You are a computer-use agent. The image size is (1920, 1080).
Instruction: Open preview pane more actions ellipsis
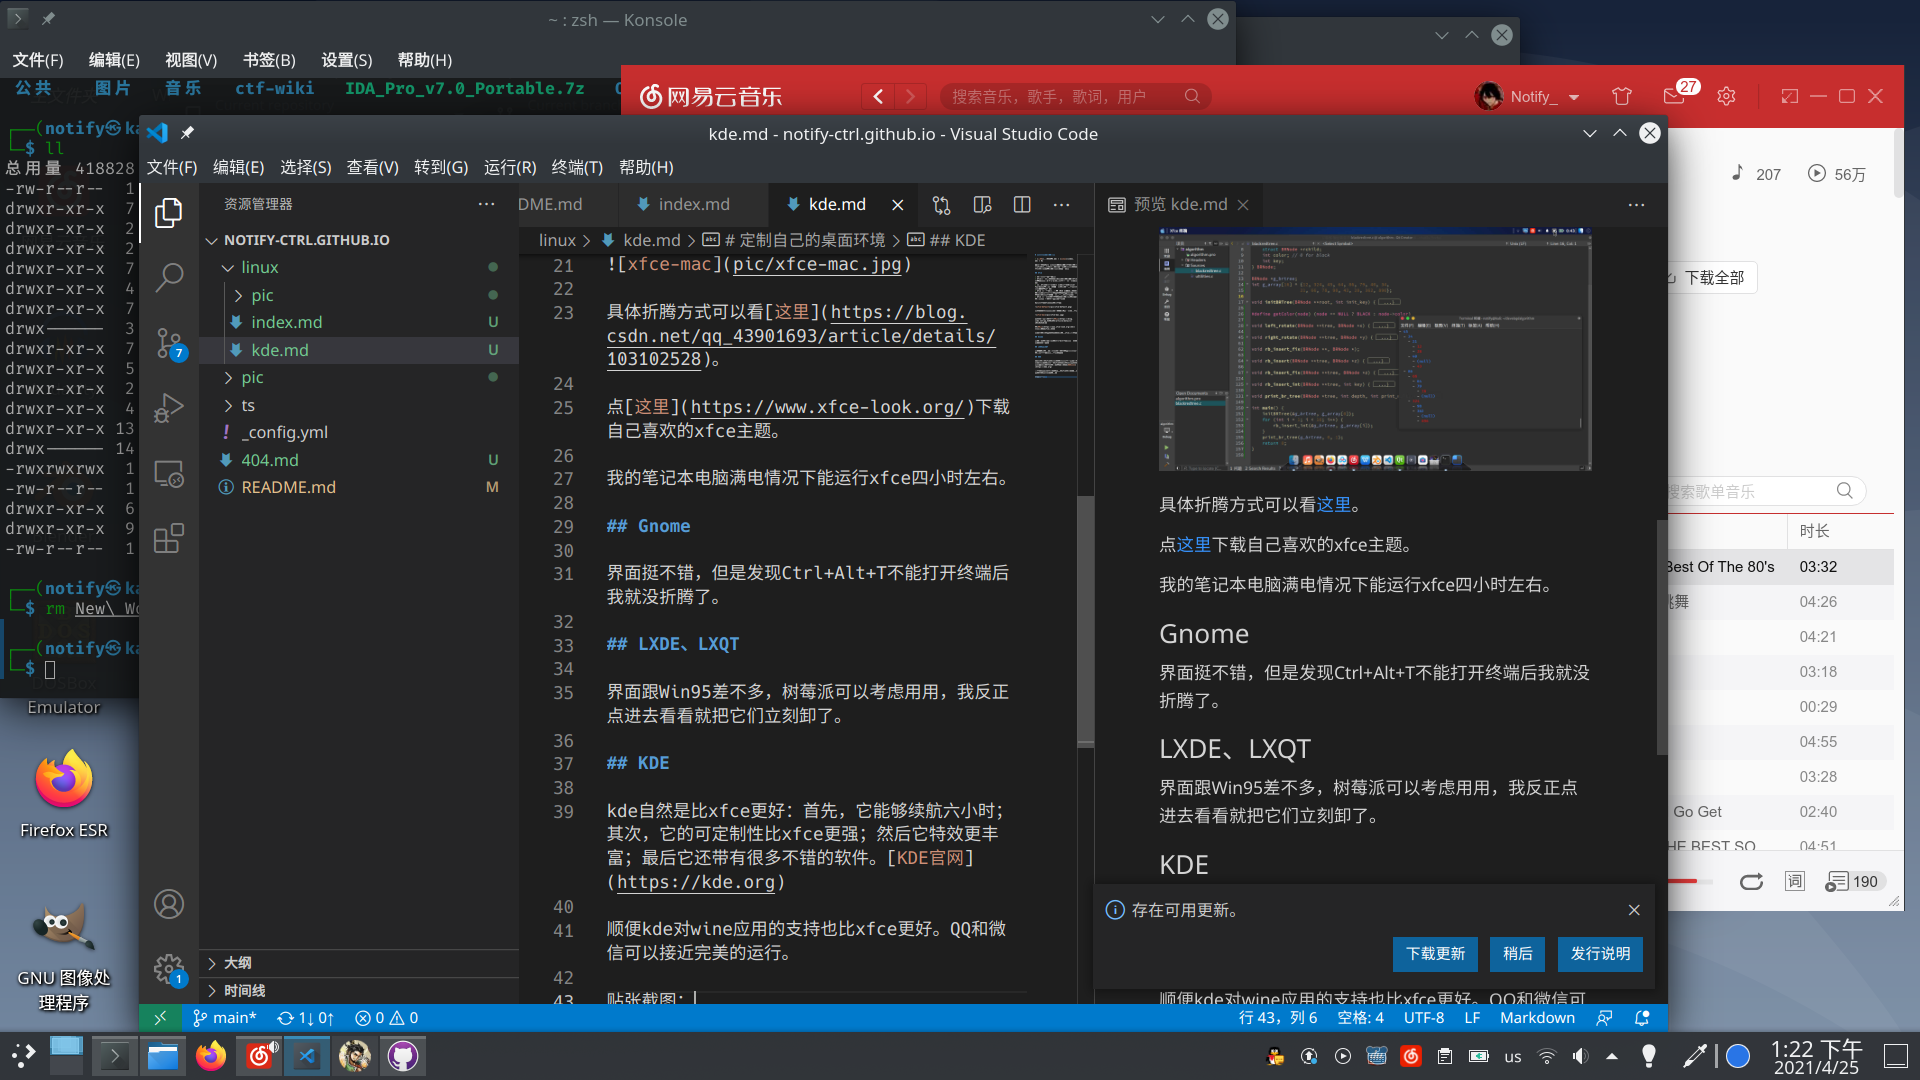(1636, 205)
